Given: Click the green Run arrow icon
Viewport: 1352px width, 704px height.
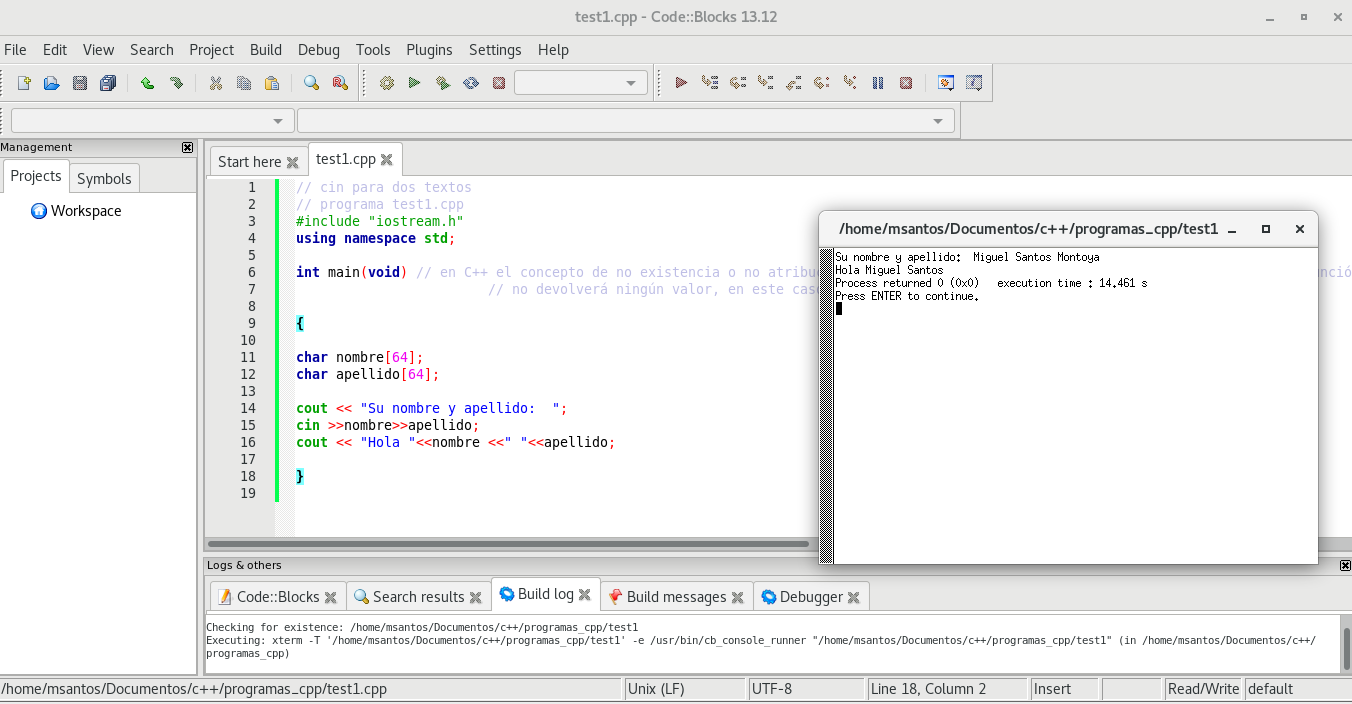Looking at the screenshot, I should [x=414, y=83].
